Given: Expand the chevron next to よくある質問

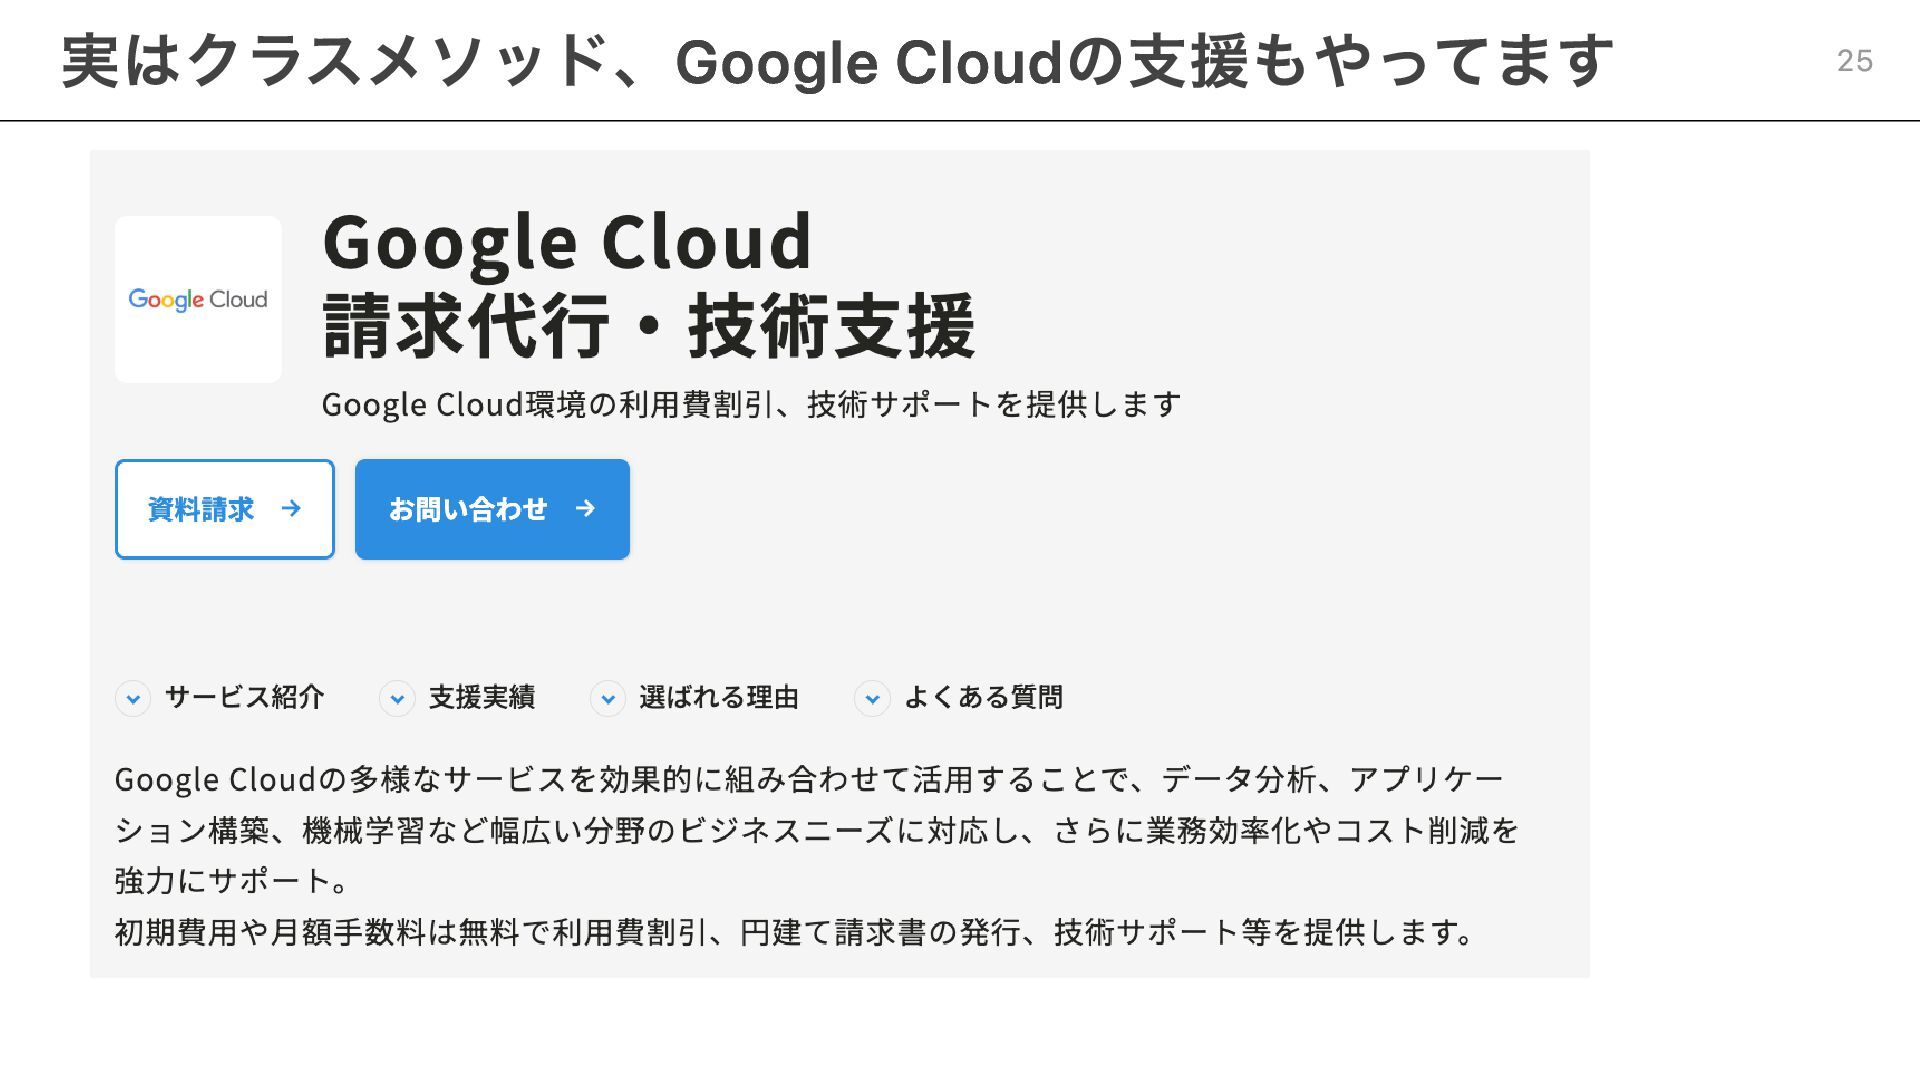Looking at the screenshot, I should pos(872,698).
